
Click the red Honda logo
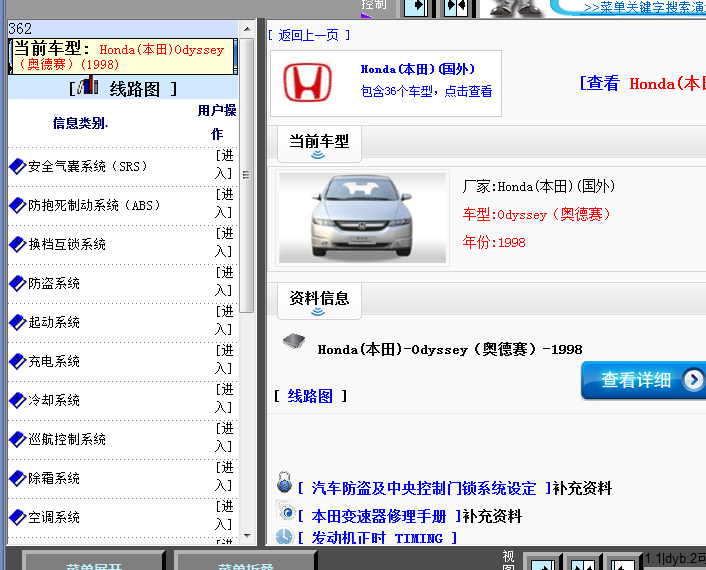308,82
